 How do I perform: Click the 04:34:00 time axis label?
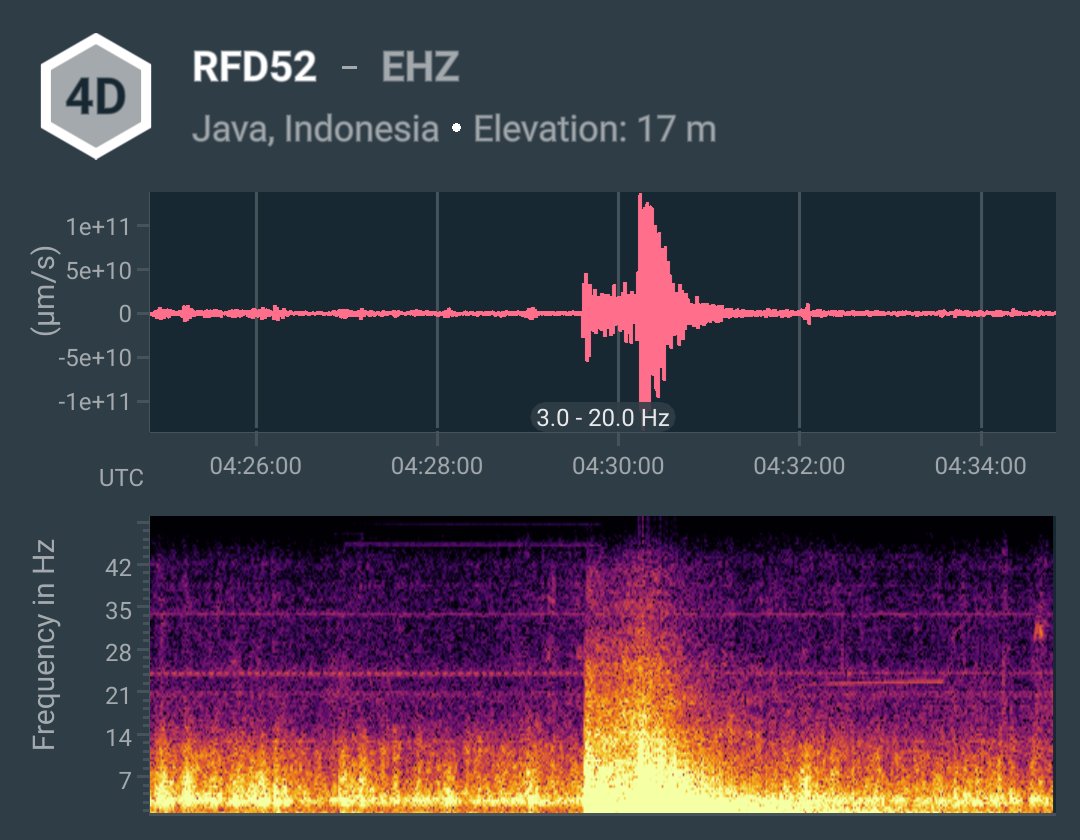point(980,465)
